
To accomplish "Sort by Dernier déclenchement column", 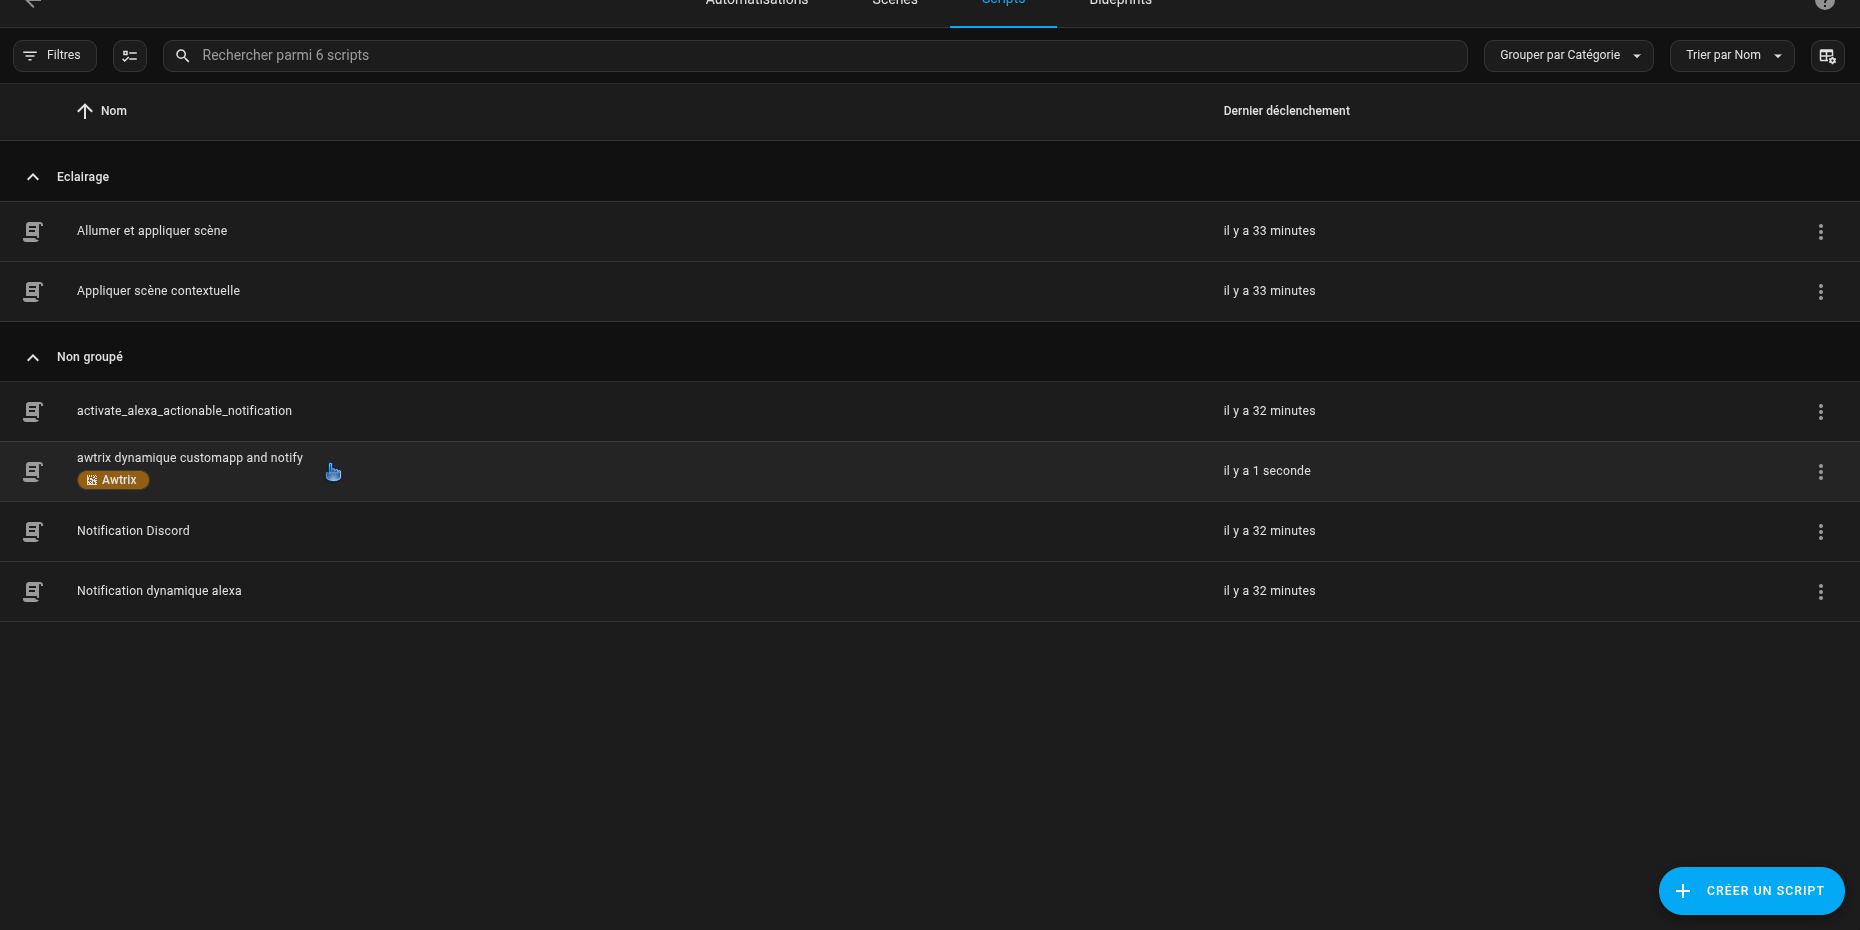I will (x=1286, y=111).
